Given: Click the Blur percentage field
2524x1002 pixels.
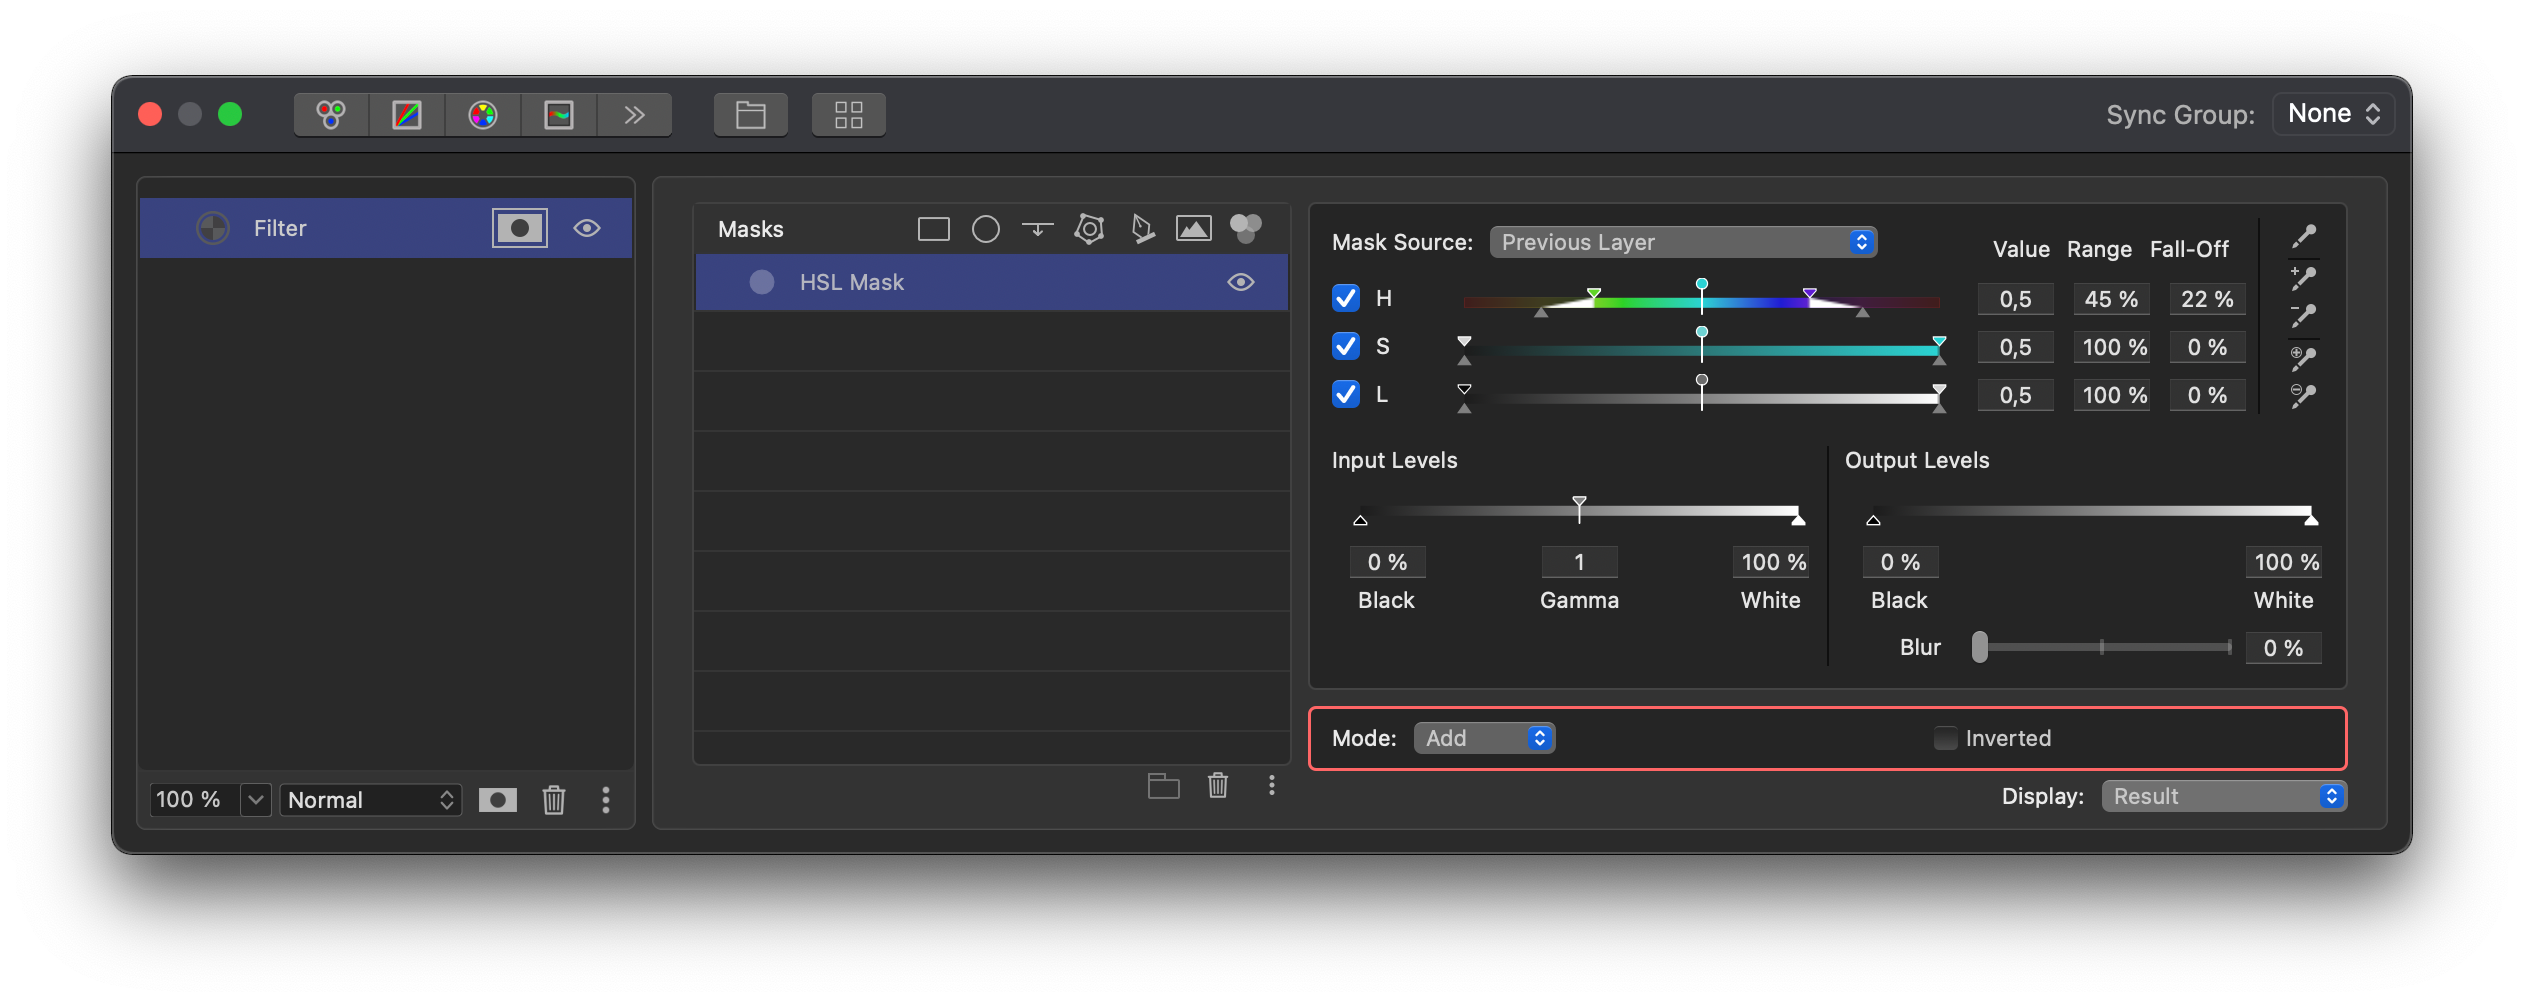Looking at the screenshot, I should pyautogui.click(x=2284, y=649).
